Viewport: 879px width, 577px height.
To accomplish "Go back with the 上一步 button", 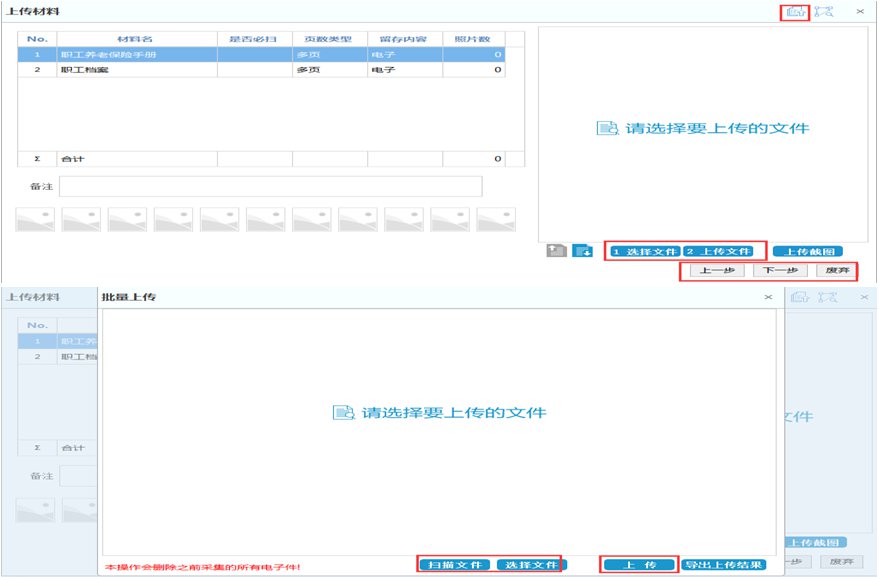I will pos(717,270).
